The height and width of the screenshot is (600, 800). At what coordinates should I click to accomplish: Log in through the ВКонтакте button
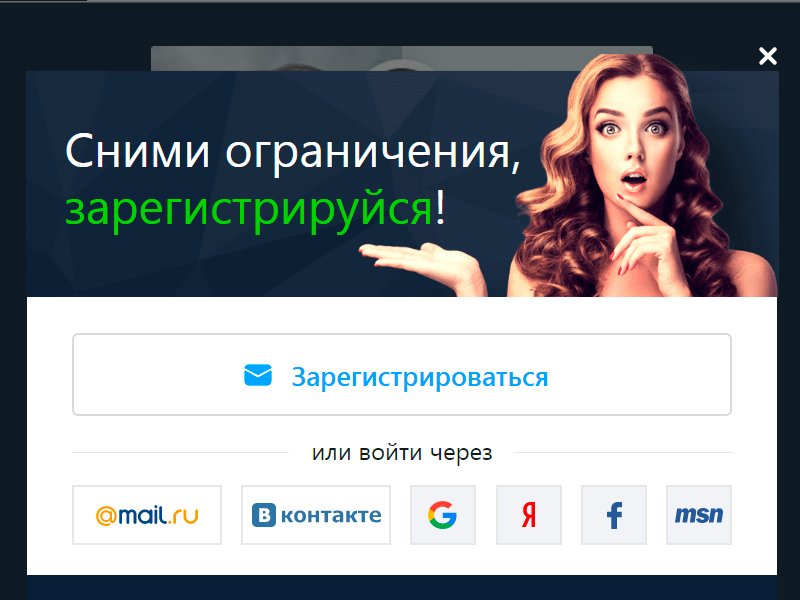[316, 515]
